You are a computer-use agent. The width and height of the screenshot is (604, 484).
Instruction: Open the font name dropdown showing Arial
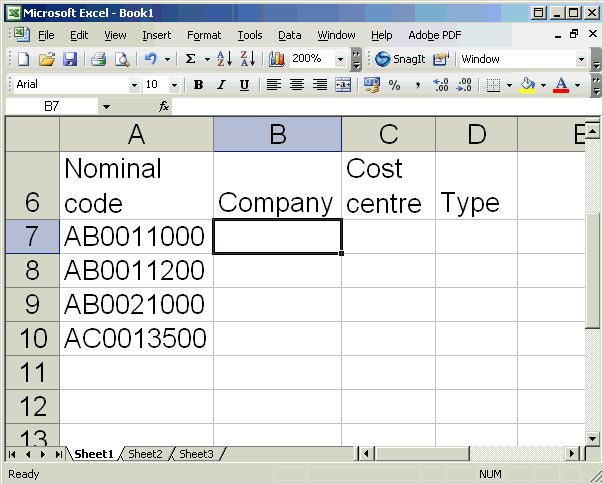[134, 85]
